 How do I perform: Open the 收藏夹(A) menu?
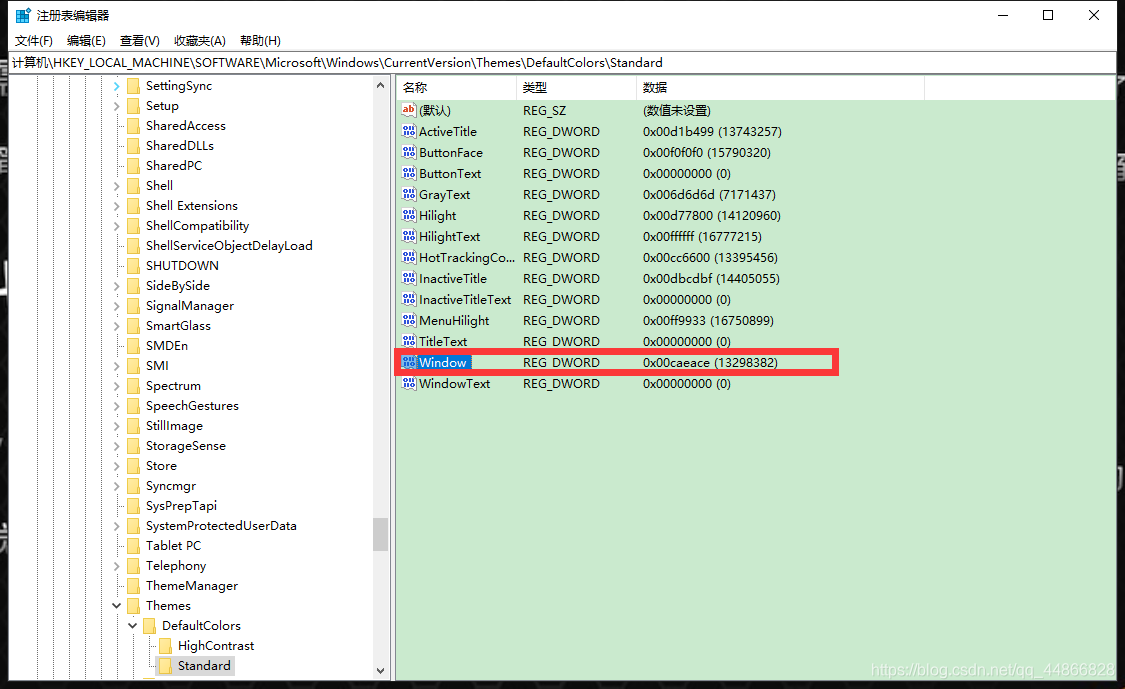coord(199,41)
